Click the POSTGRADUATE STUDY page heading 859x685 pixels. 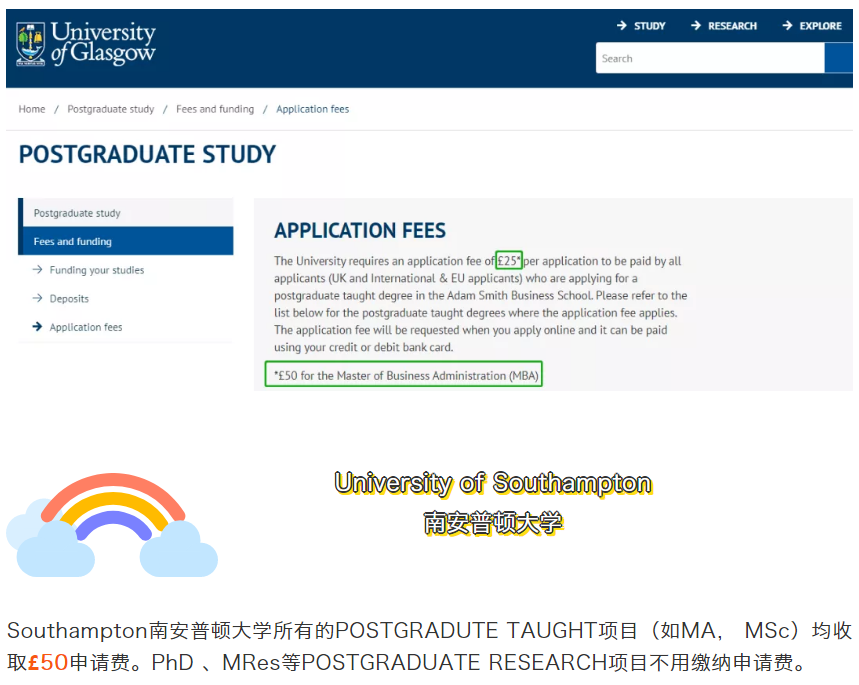(x=147, y=154)
